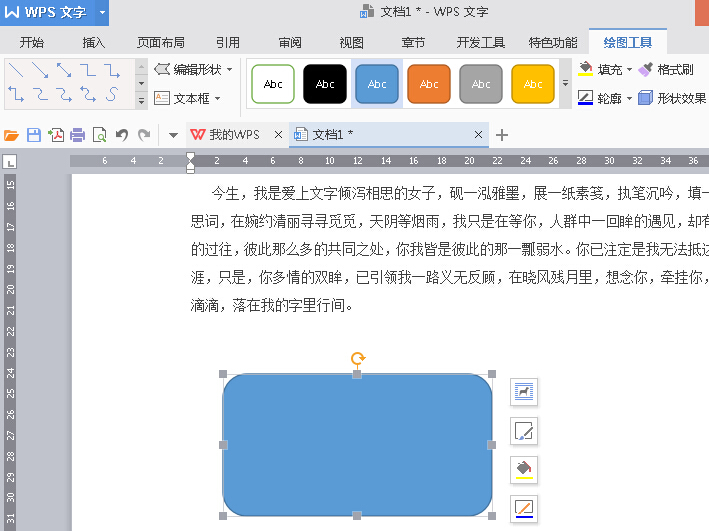Screen dimensions: 709x531
Task: Switch to the 绘图工具 tab
Action: pyautogui.click(x=628, y=43)
